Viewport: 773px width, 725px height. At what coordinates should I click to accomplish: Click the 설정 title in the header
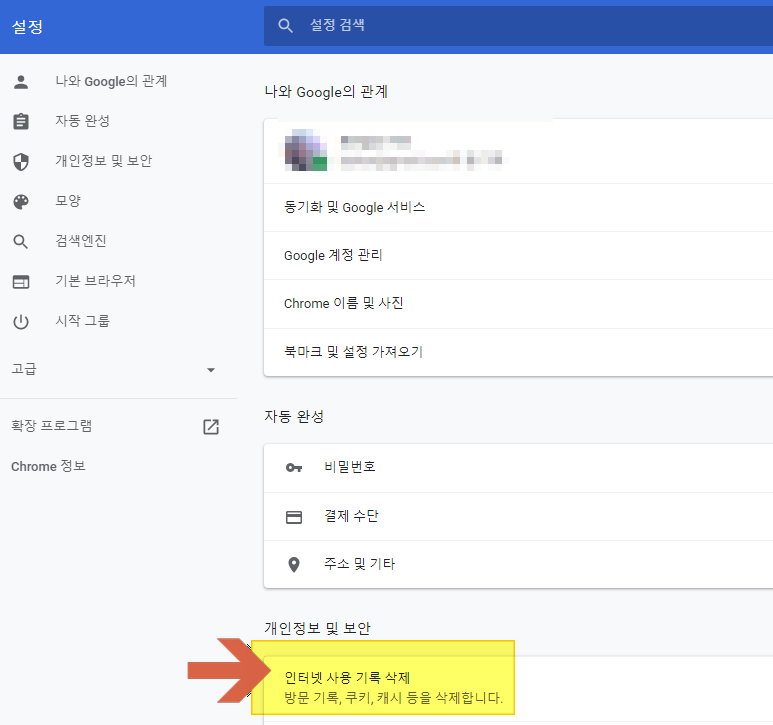(27, 27)
